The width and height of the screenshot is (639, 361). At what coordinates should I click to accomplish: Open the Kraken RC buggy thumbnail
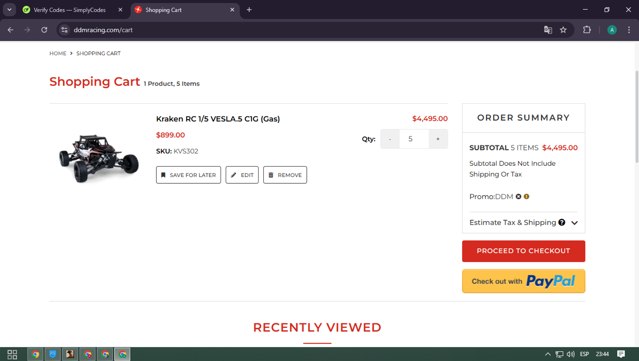click(99, 158)
